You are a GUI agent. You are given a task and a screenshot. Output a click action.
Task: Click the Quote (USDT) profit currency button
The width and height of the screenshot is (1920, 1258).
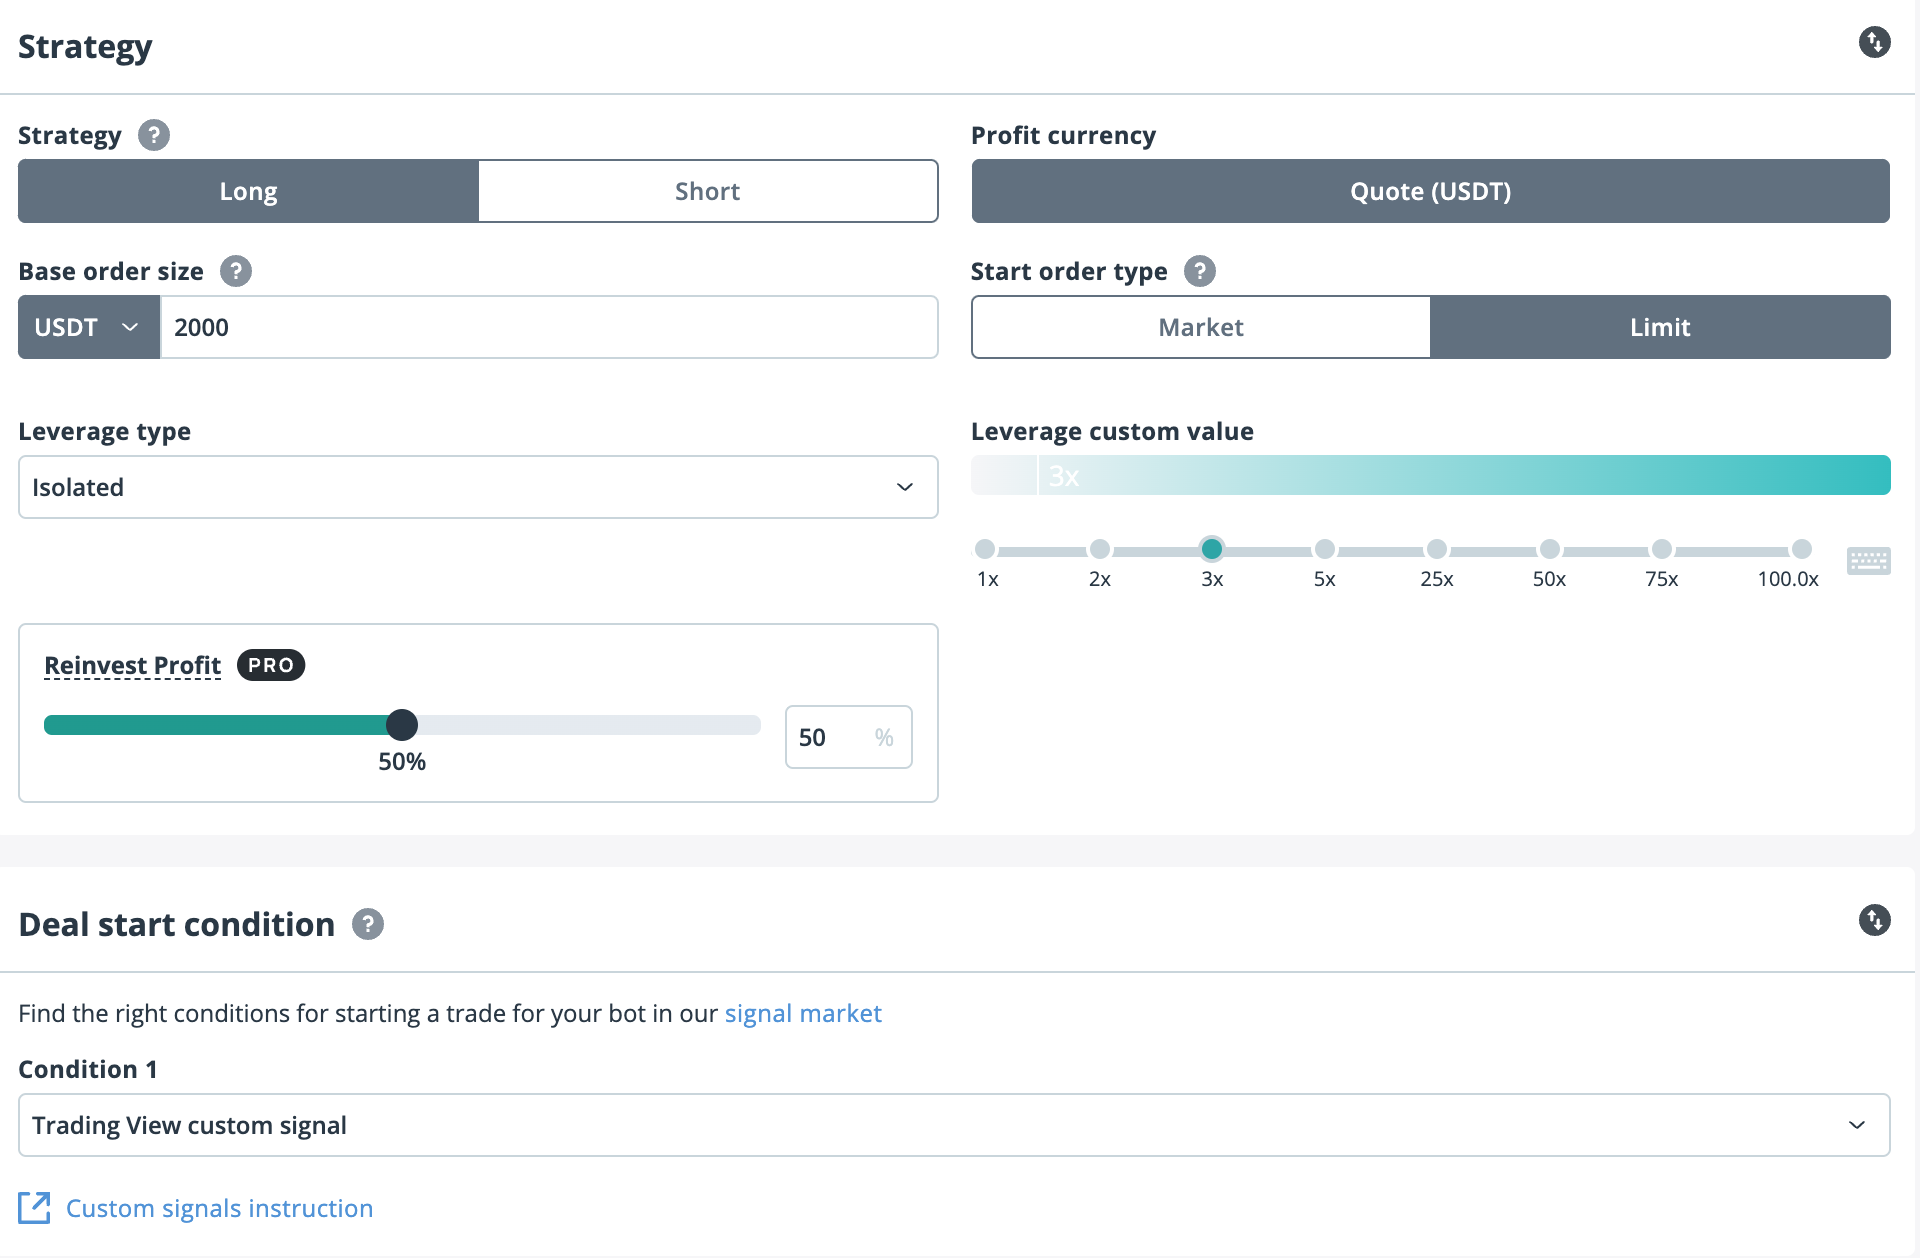(1430, 191)
